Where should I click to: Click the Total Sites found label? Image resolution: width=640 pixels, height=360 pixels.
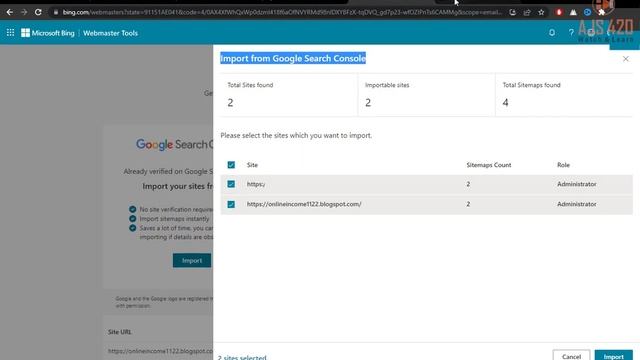click(x=250, y=85)
